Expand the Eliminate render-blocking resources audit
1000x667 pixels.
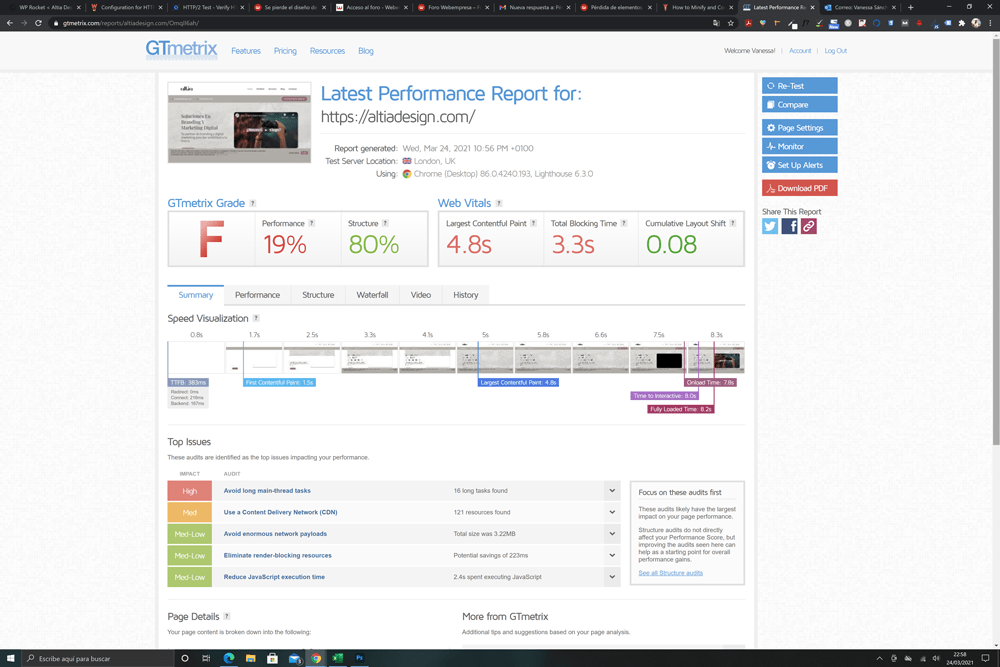pos(612,555)
